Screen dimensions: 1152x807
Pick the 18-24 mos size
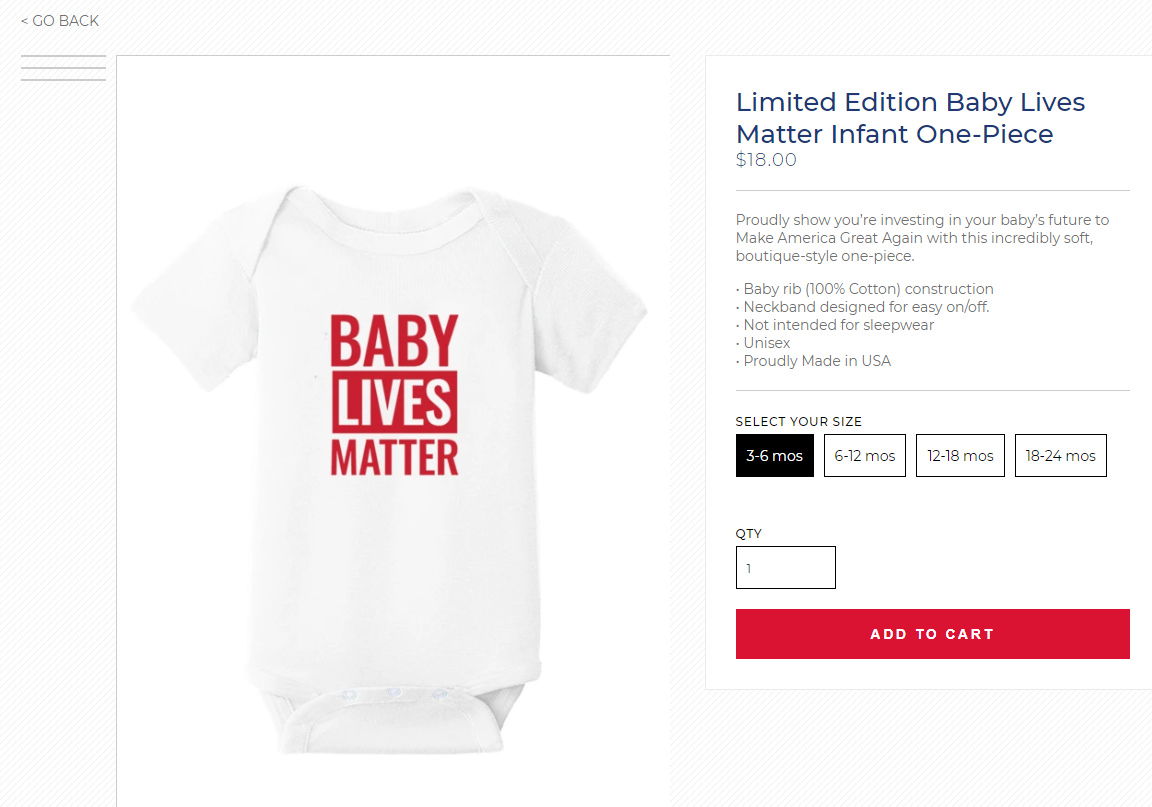pos(1060,456)
